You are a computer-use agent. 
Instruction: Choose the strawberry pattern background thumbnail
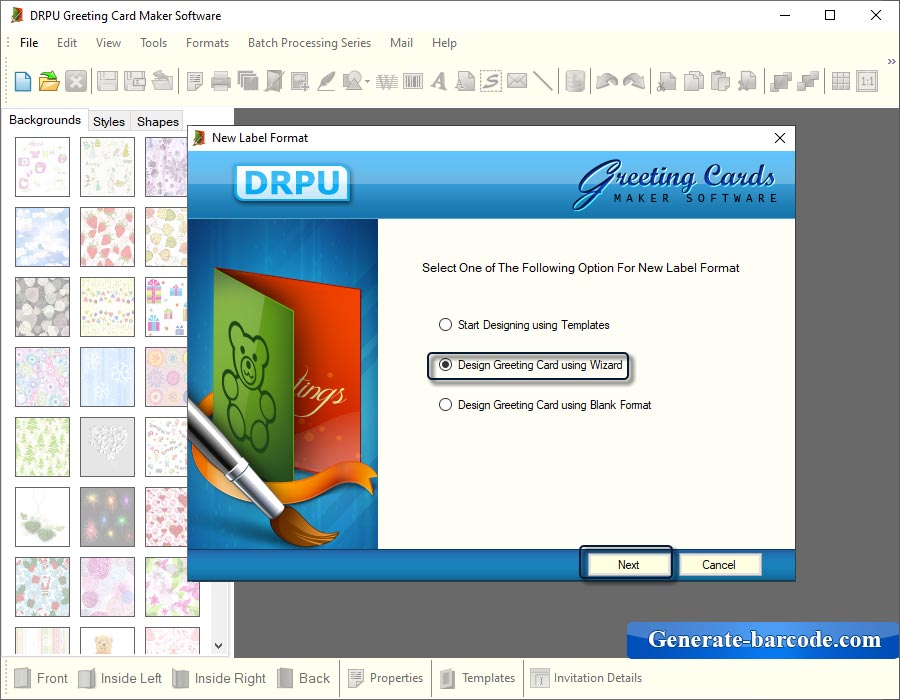107,237
